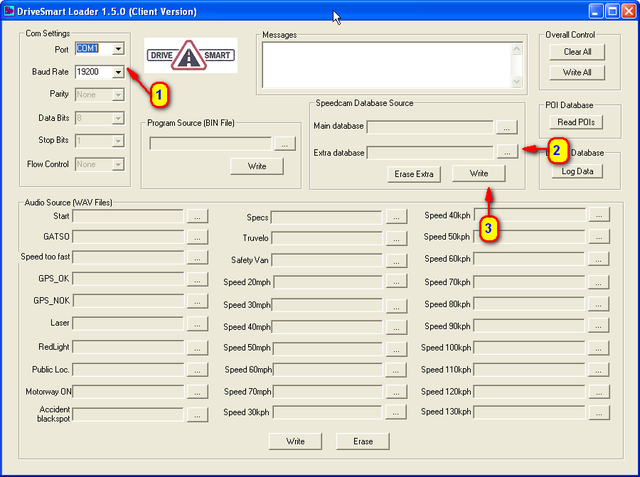Browse for Program Source BIN file

tap(285, 144)
